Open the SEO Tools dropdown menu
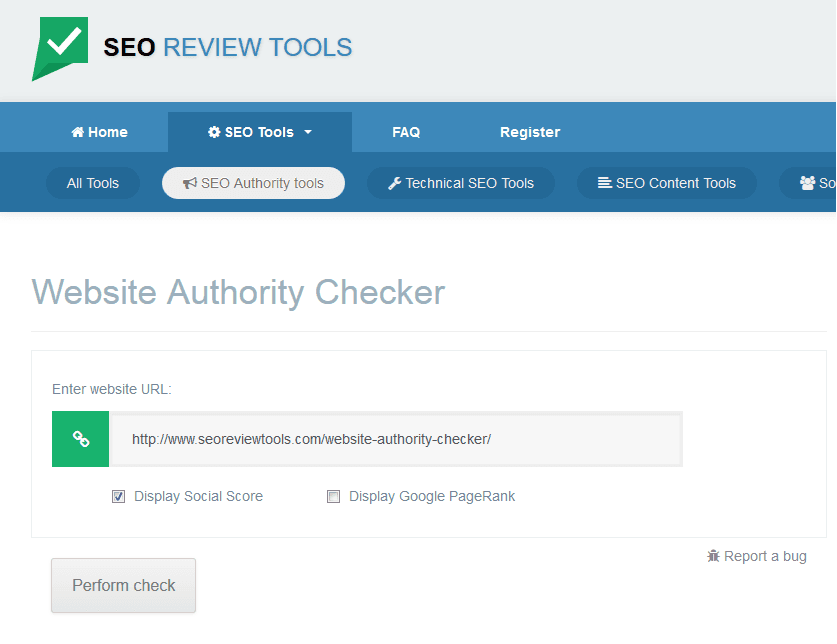The width and height of the screenshot is (837, 644). (260, 131)
